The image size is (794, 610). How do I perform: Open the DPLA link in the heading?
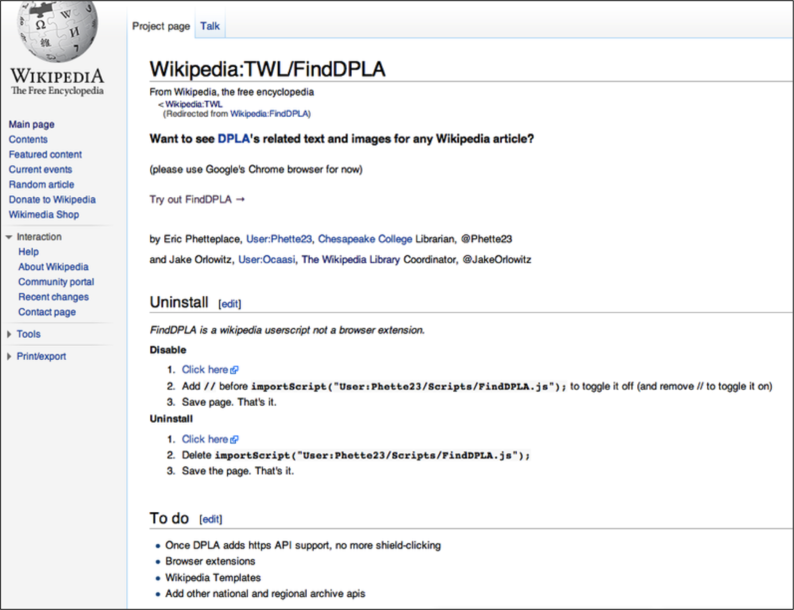click(x=233, y=139)
